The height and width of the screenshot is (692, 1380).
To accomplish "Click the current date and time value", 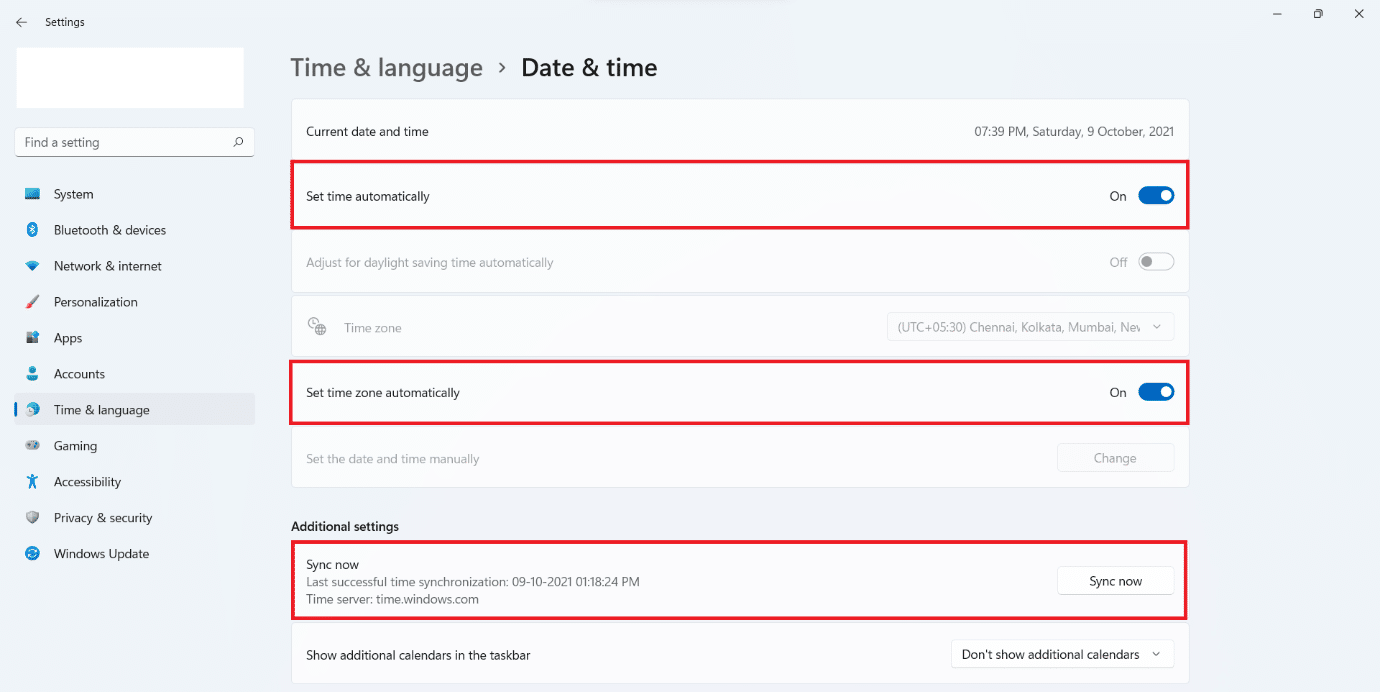I will [1074, 131].
